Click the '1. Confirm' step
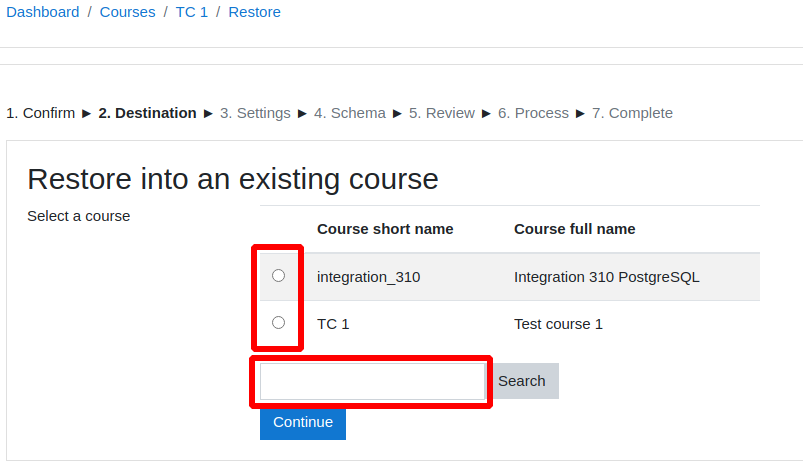Screen dimensions: 803x468 pos(40,113)
